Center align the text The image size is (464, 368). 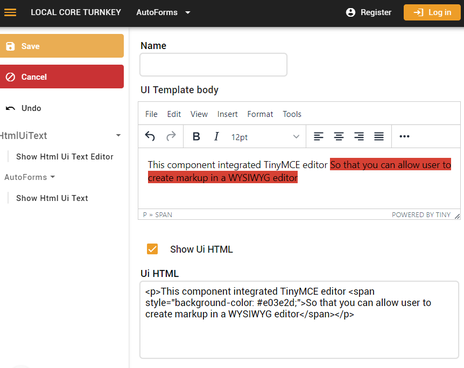[339, 136]
